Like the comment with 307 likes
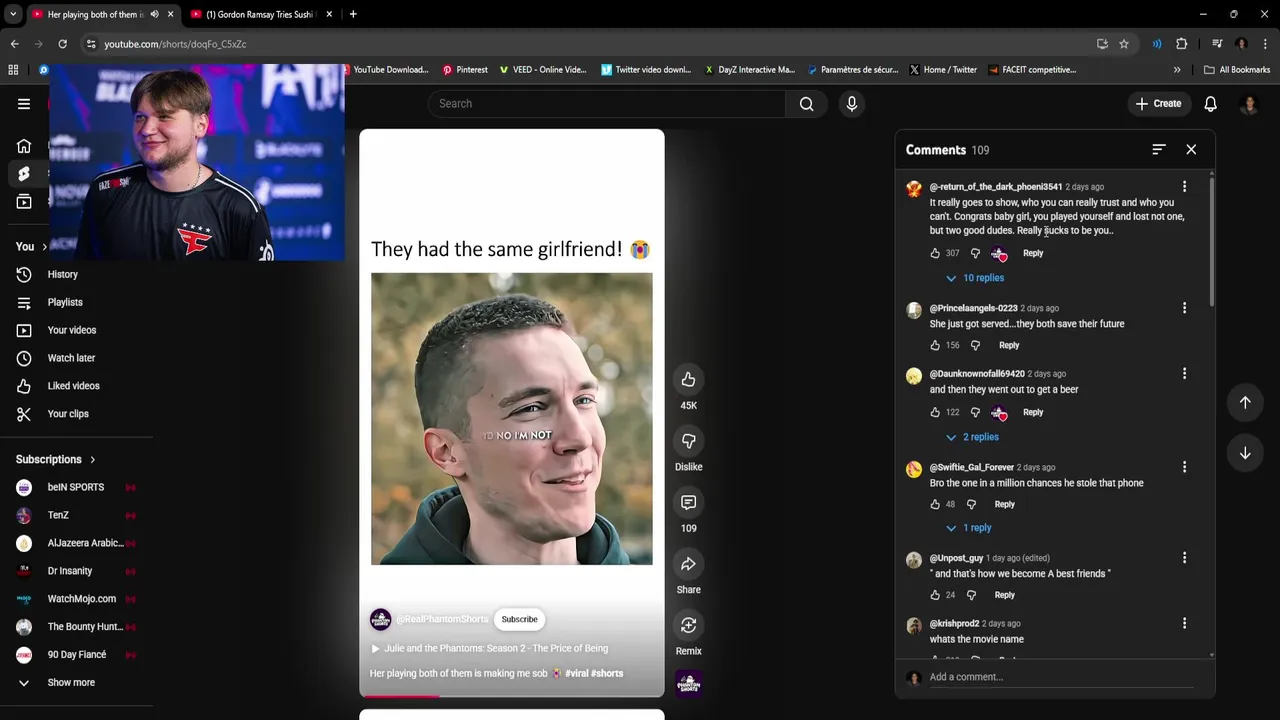Image resolution: width=1280 pixels, height=720 pixels. [x=935, y=254]
